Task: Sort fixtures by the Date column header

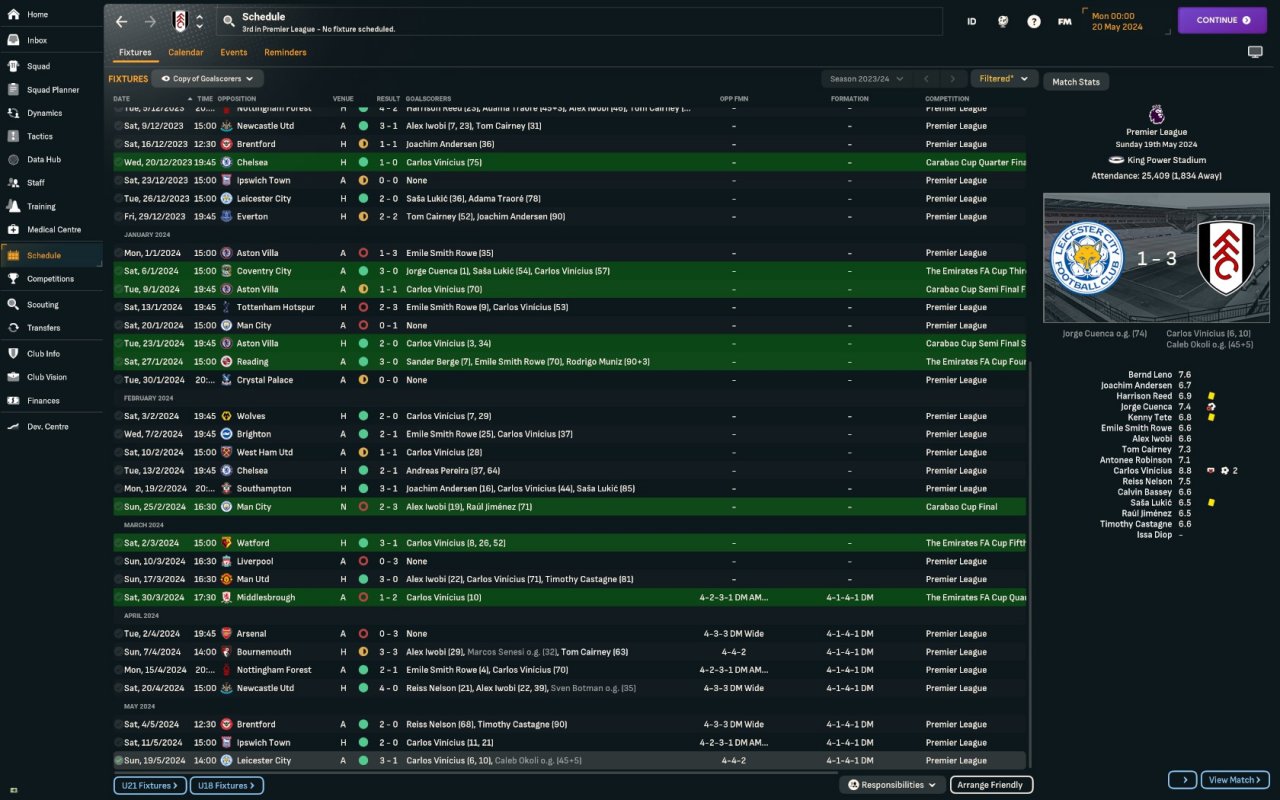Action: 122,99
